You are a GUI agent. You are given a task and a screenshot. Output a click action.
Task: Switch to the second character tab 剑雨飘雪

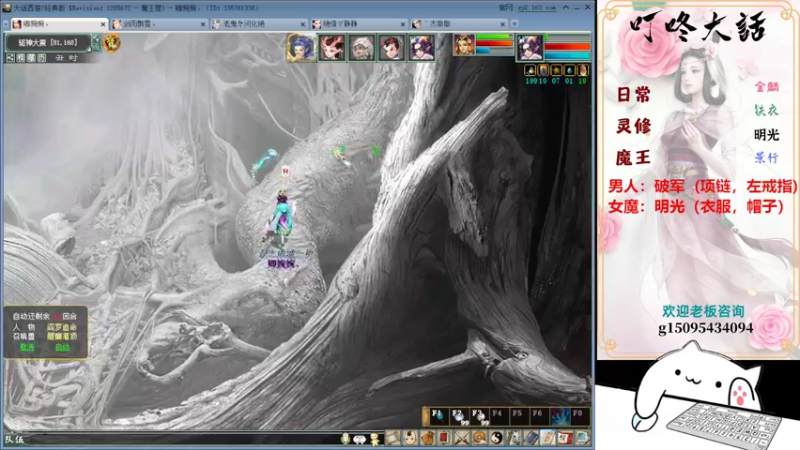(x=159, y=24)
